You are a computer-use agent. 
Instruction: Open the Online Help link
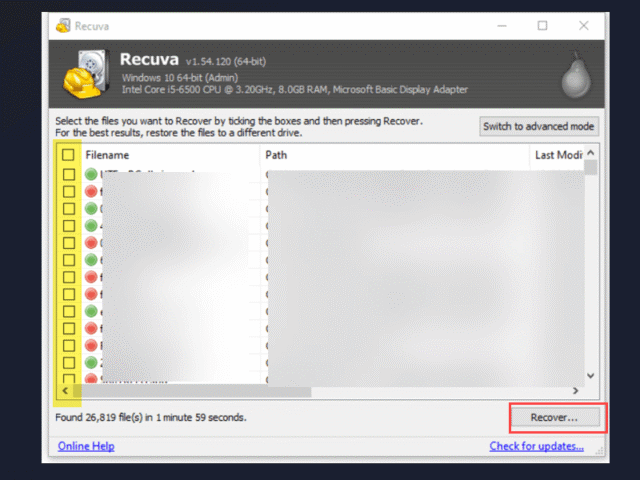point(86,446)
